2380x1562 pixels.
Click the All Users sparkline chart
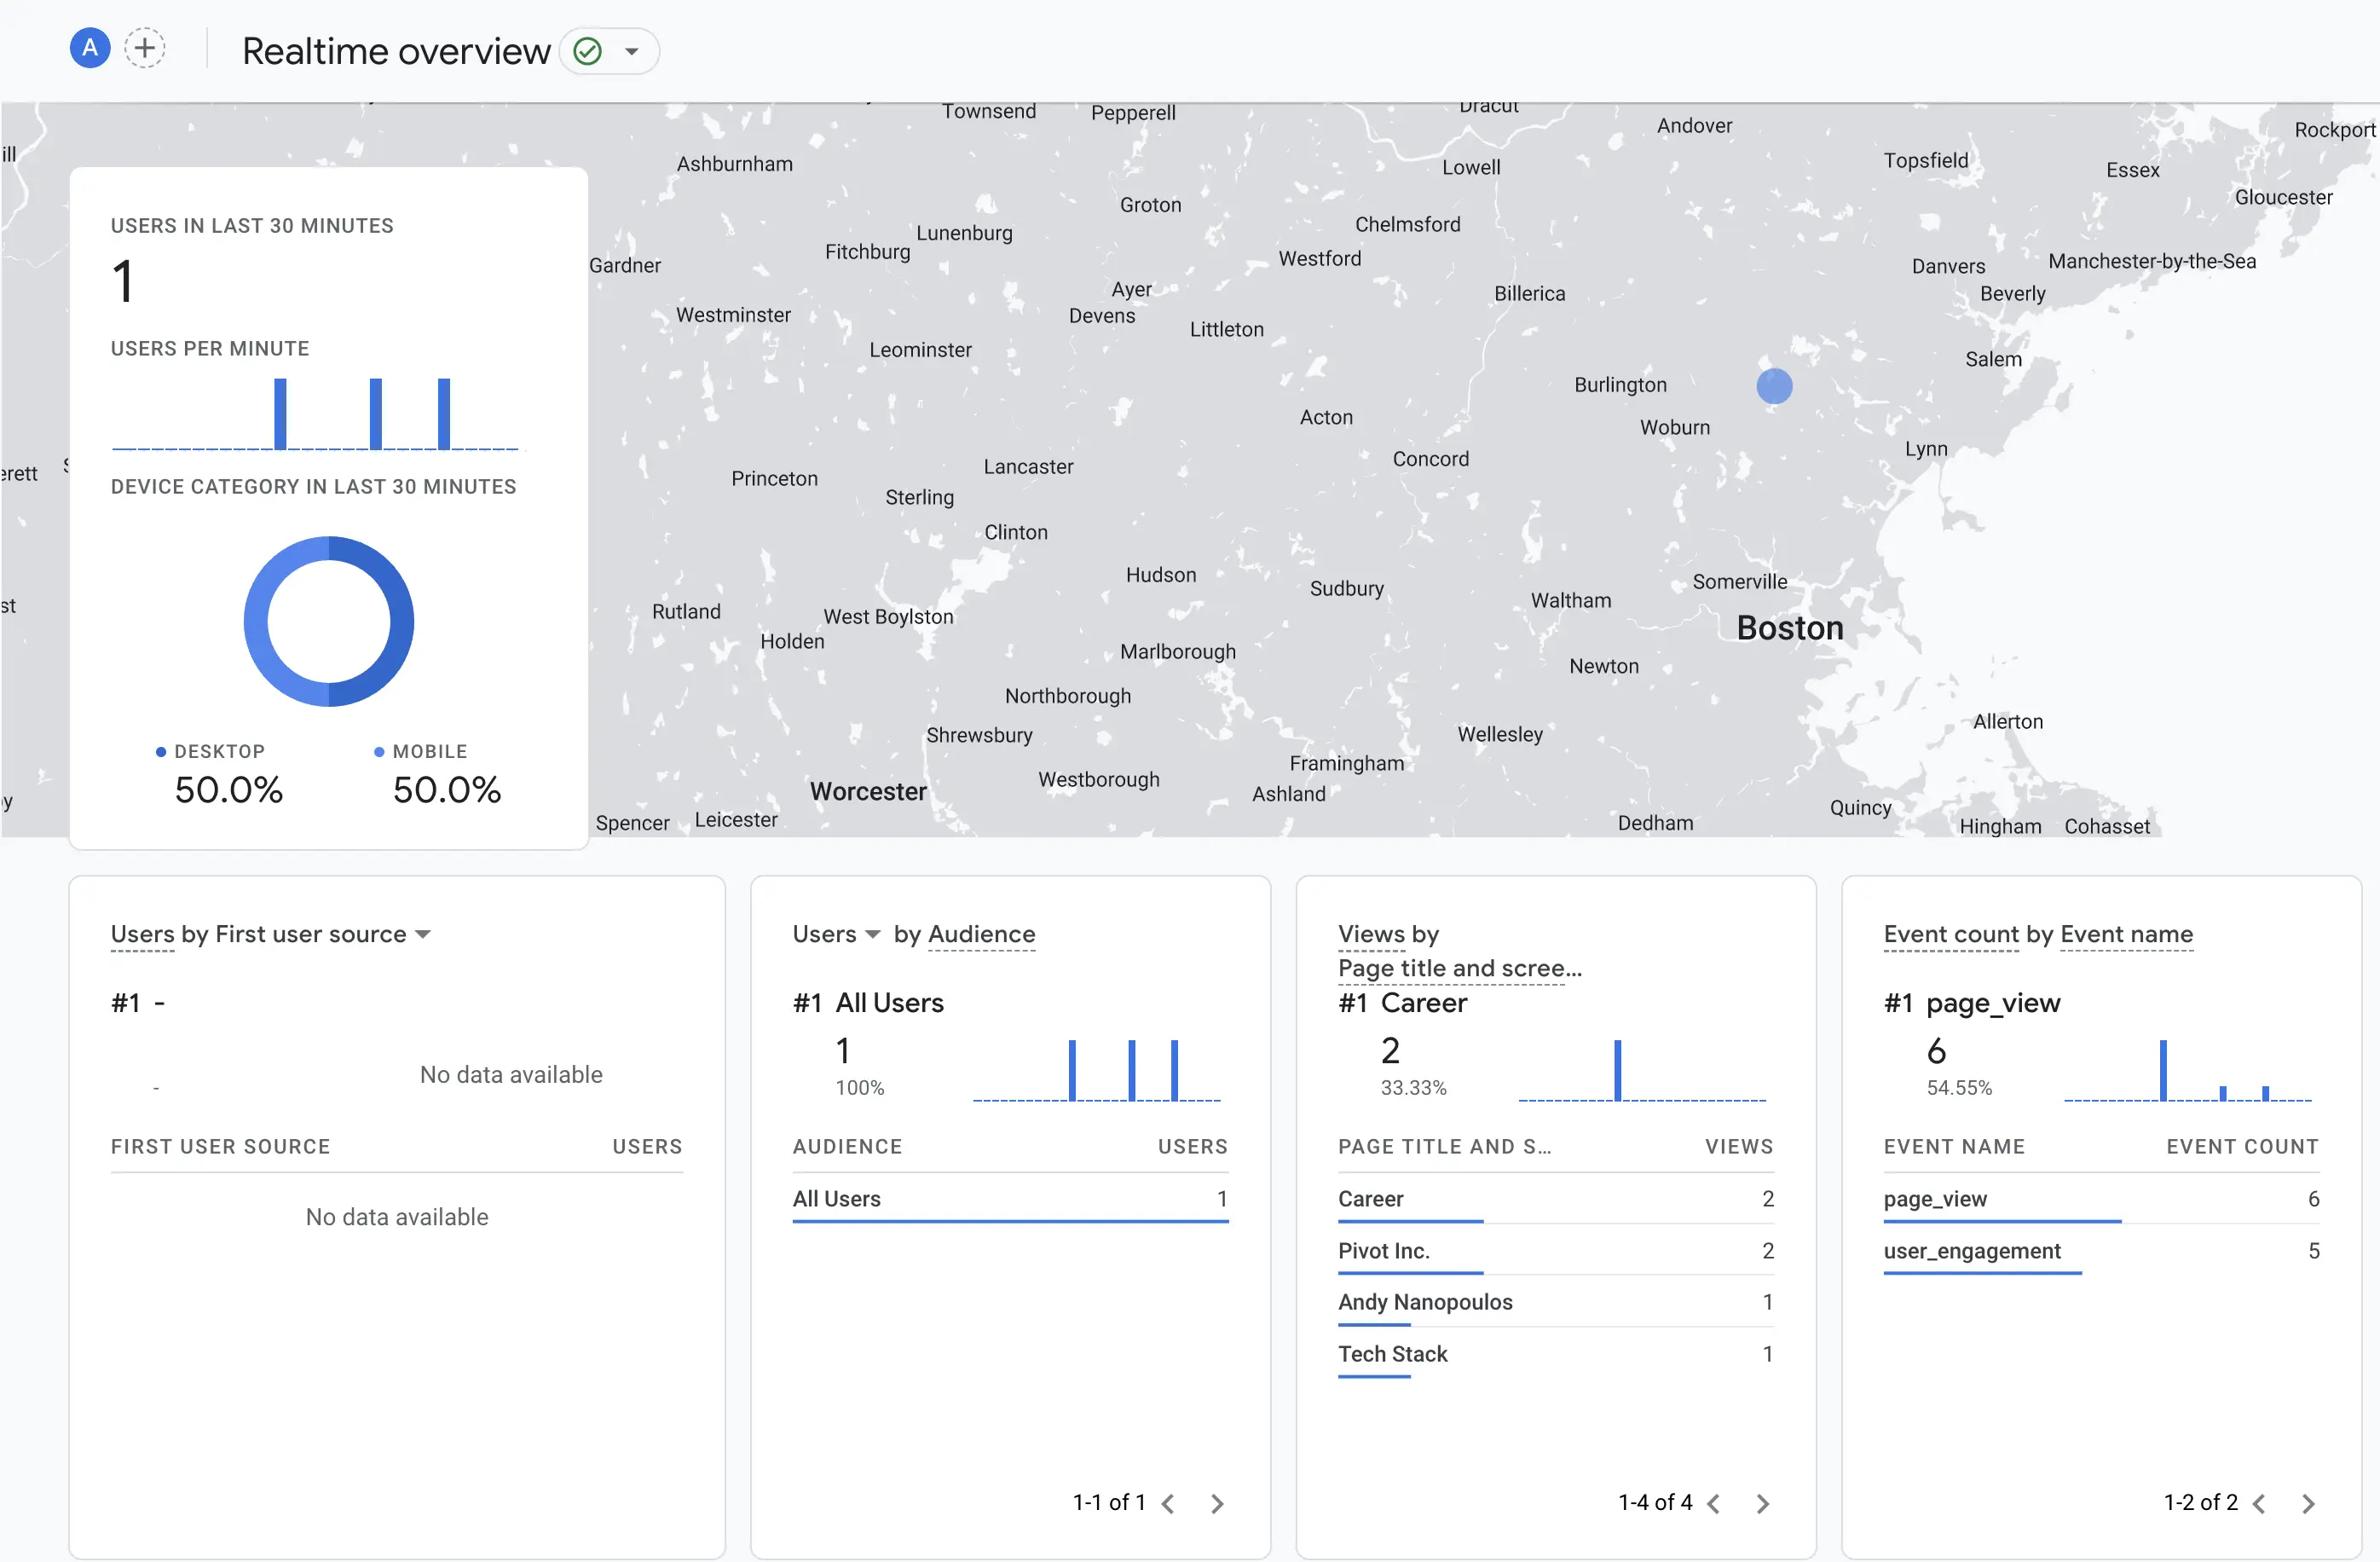(1097, 1071)
